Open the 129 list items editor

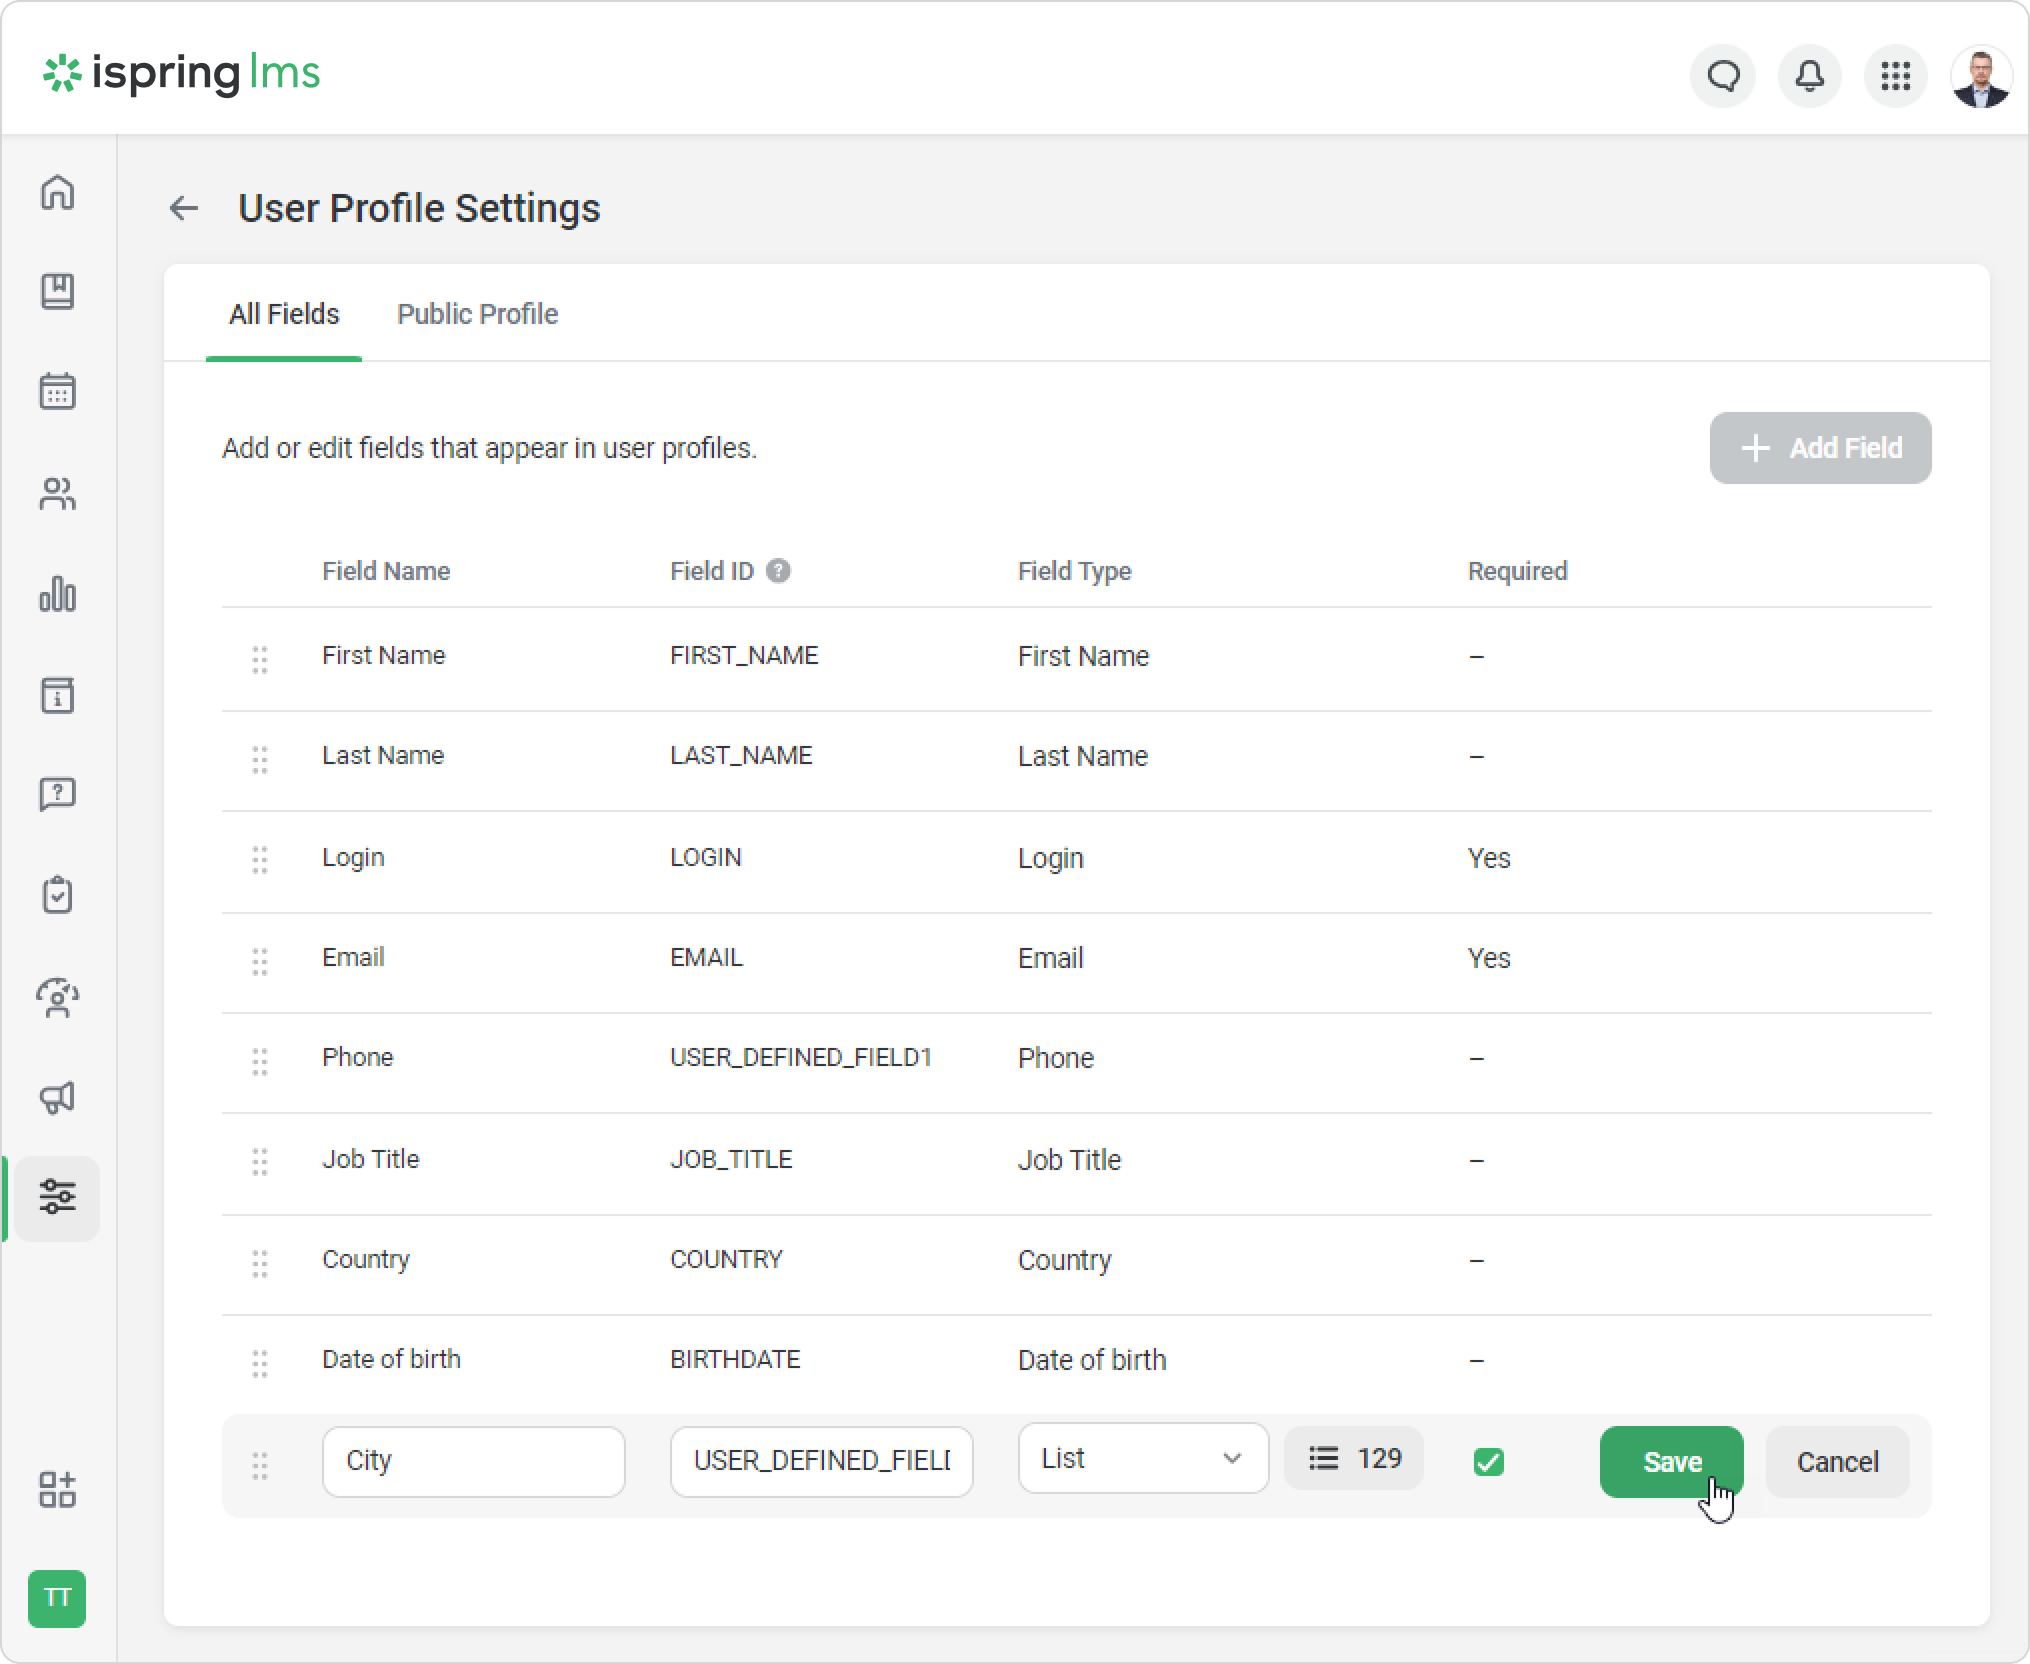click(1354, 1459)
